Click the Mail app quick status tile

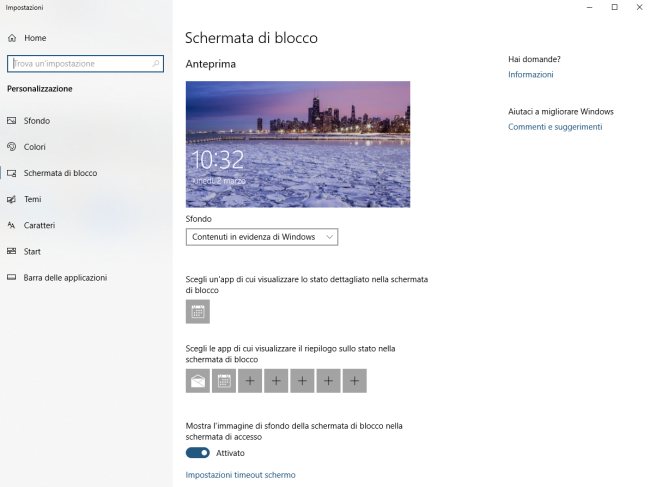198,380
